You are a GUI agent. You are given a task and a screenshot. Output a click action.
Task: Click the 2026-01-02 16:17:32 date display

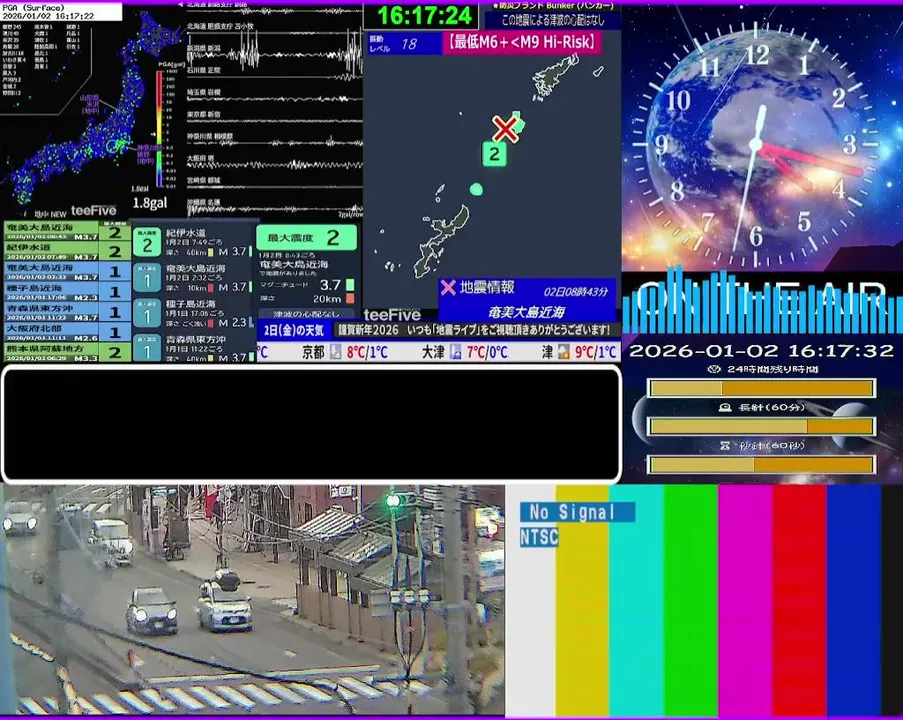(x=761, y=350)
